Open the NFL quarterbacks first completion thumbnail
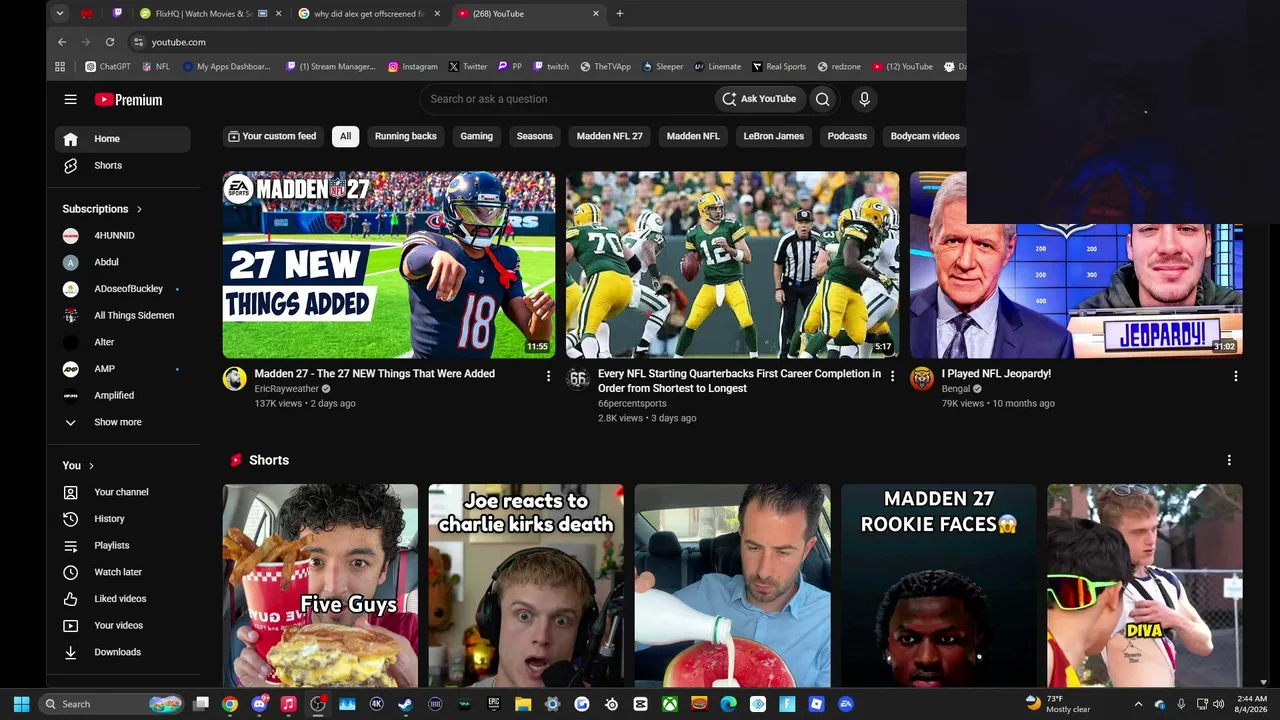This screenshot has height=720, width=1280. coord(732,265)
